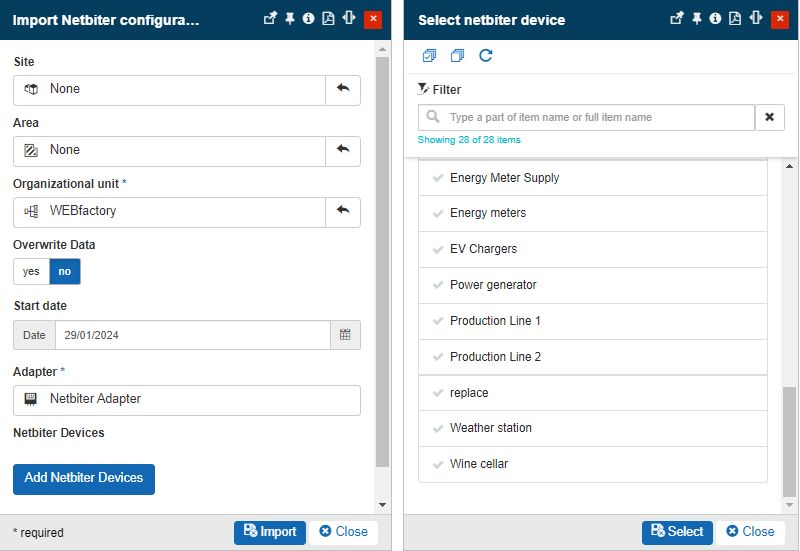Select the Wine cellar device item
The height and width of the screenshot is (551, 800).
(479, 464)
